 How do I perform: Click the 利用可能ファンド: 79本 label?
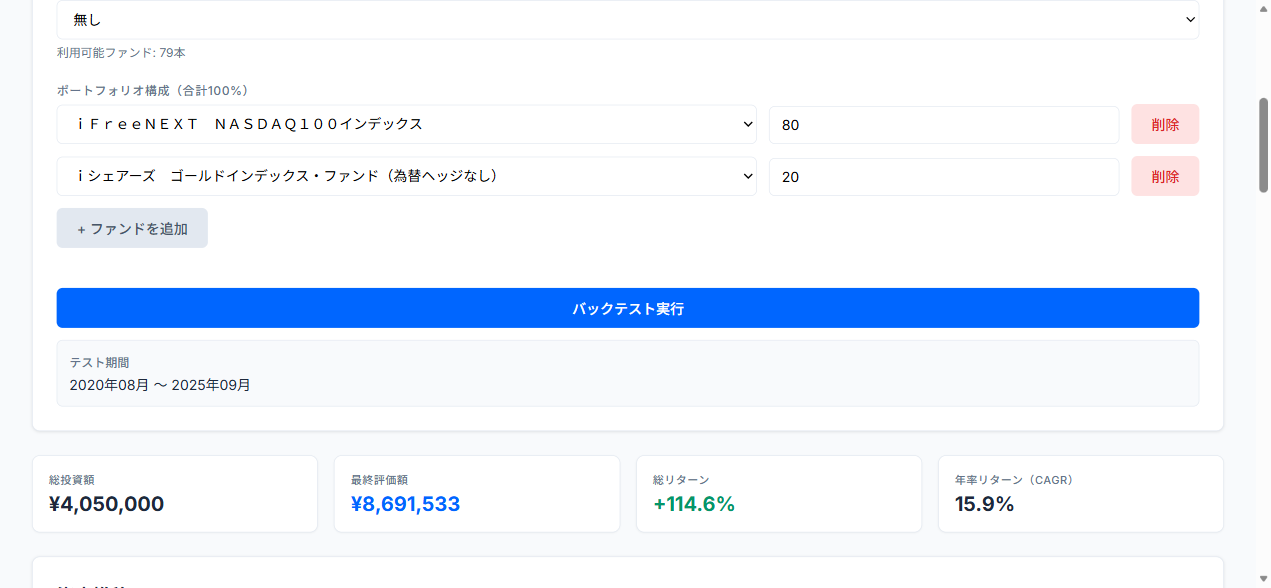pyautogui.click(x=121, y=52)
